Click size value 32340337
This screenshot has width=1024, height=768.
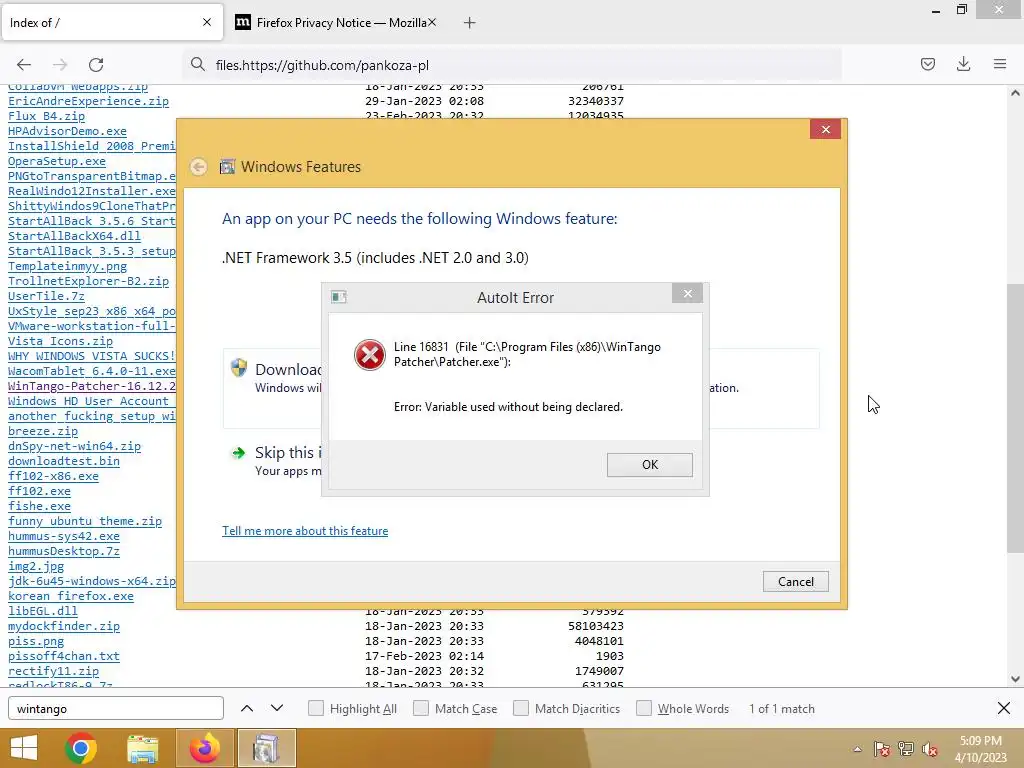596,101
